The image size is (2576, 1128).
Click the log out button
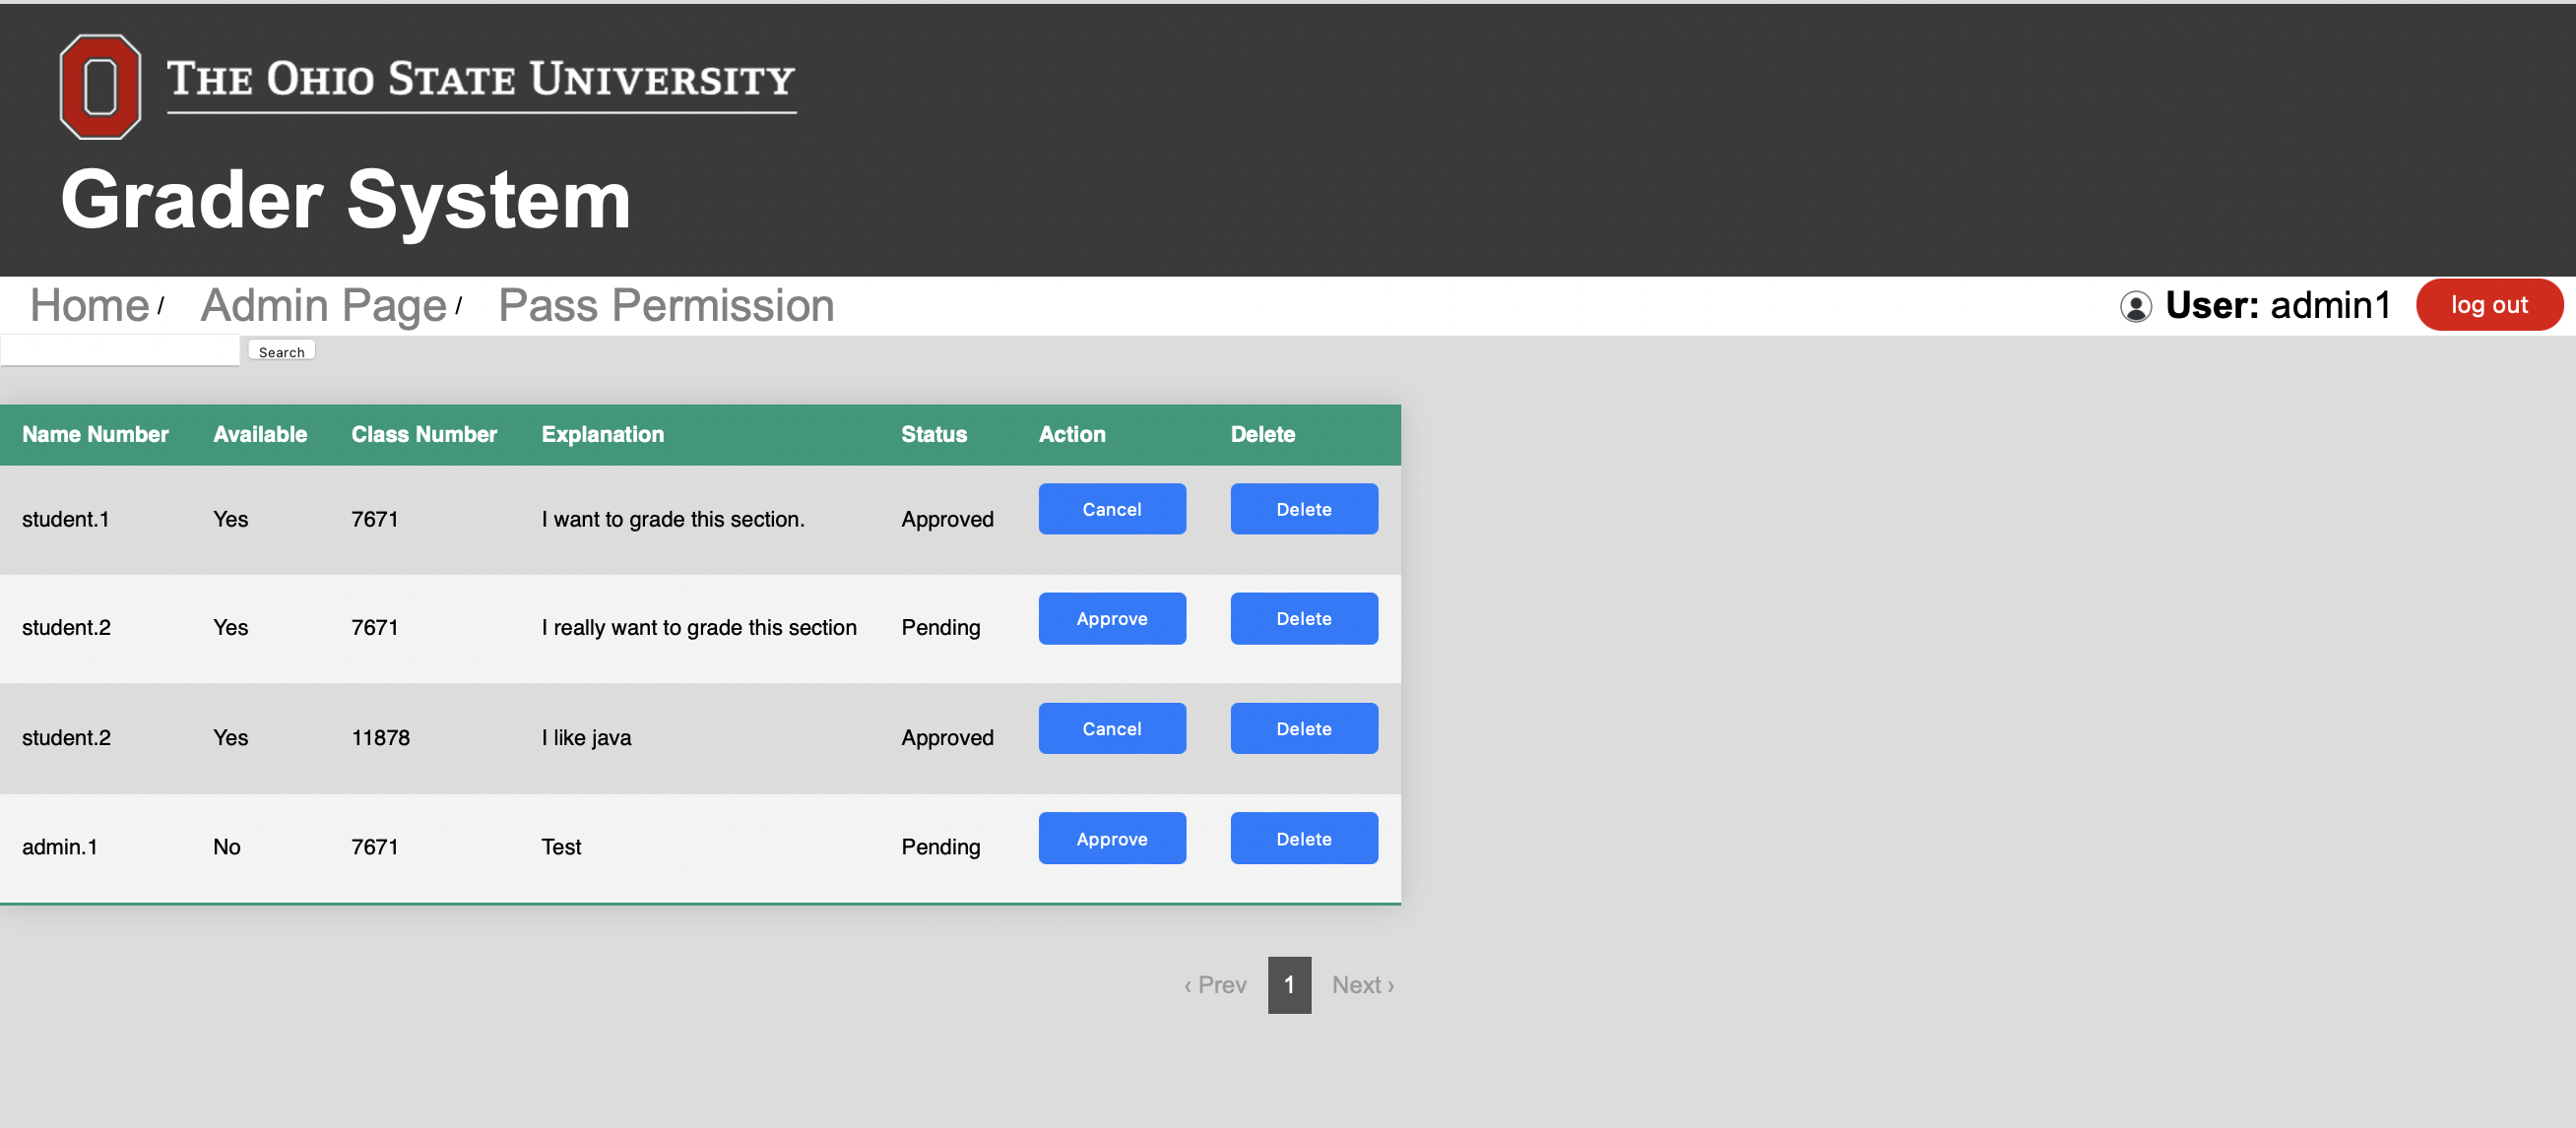coord(2489,304)
